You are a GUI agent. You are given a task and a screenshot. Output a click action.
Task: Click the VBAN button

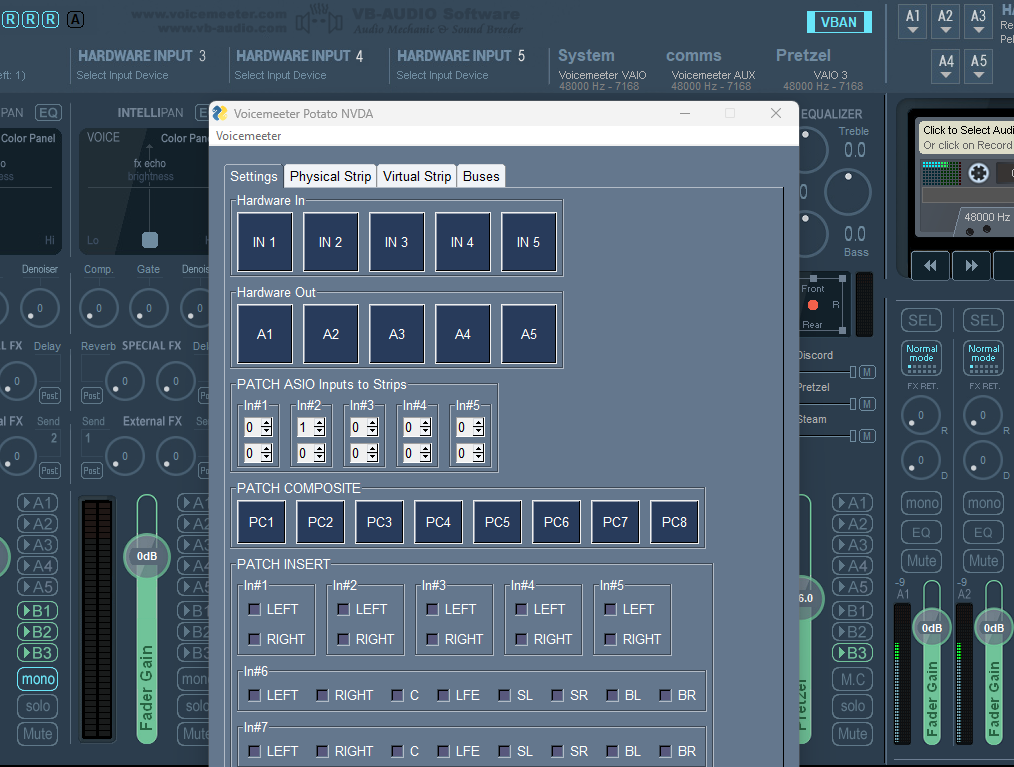838,22
